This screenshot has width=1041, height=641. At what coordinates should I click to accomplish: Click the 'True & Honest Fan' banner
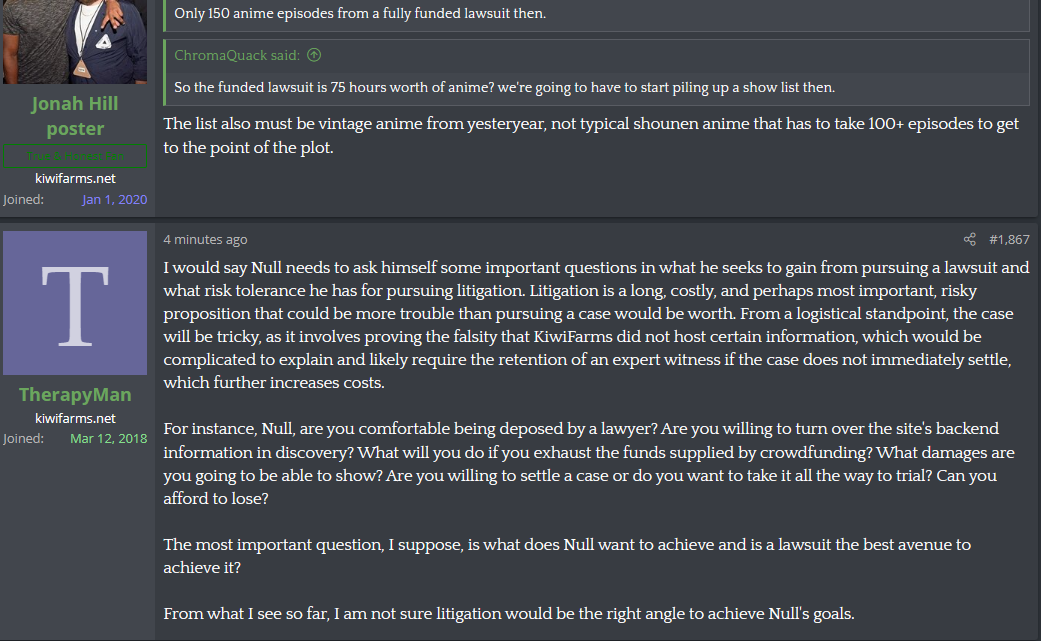click(x=75, y=156)
